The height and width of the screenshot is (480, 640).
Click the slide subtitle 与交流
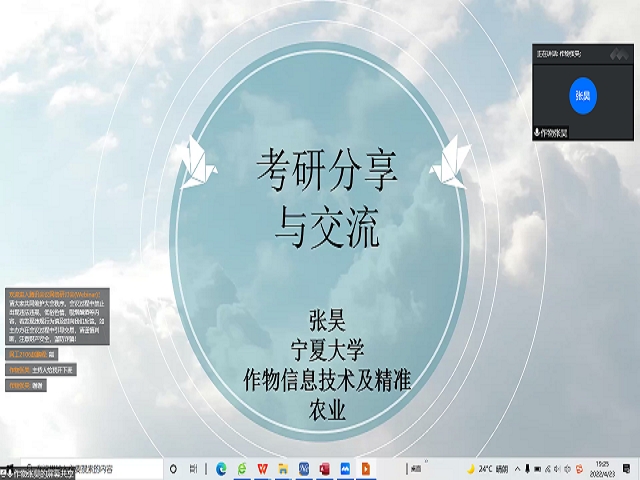[327, 227]
